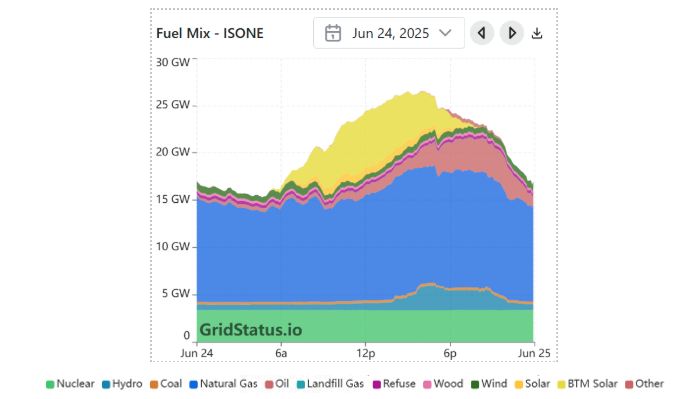Toggle the Refuse legend swatch

pos(377,385)
